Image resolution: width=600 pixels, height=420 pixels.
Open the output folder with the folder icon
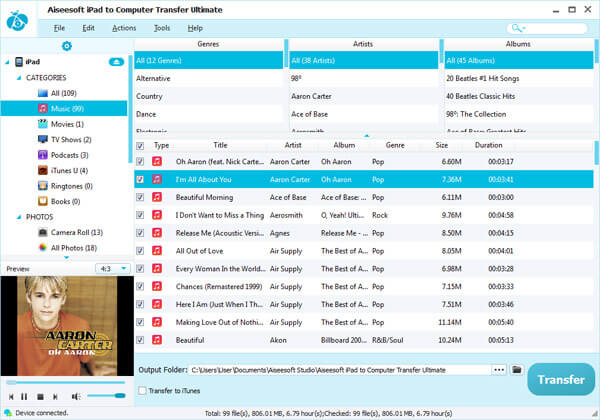[x=517, y=370]
